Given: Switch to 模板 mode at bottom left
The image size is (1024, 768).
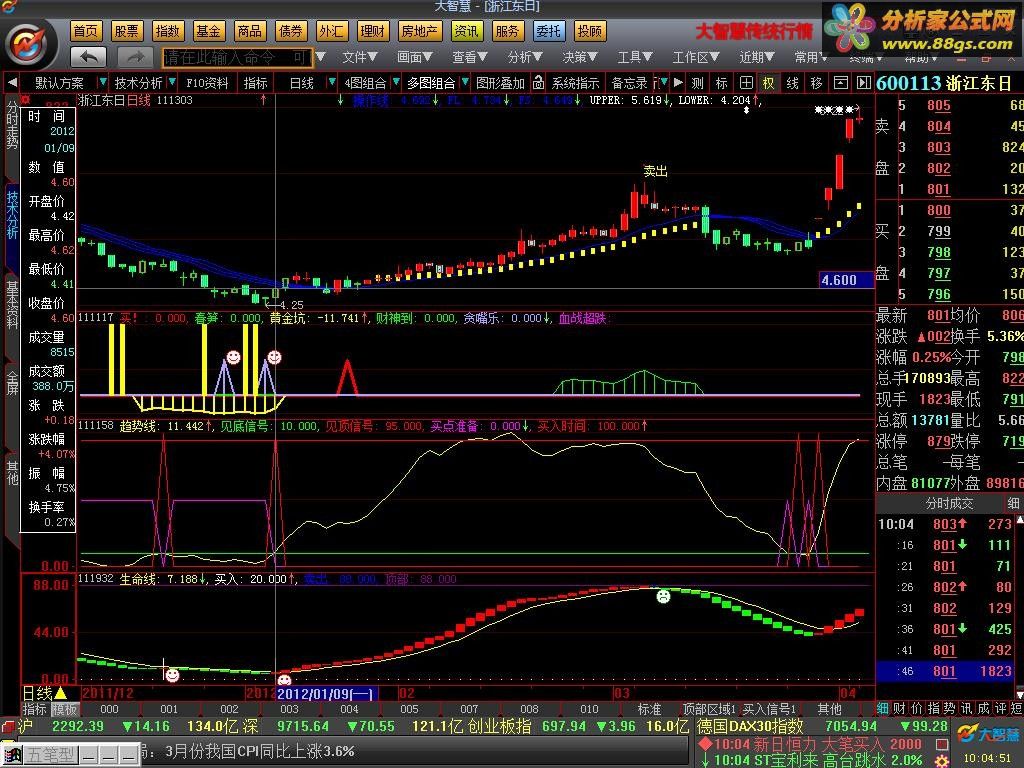Looking at the screenshot, I should pyautogui.click(x=64, y=709).
